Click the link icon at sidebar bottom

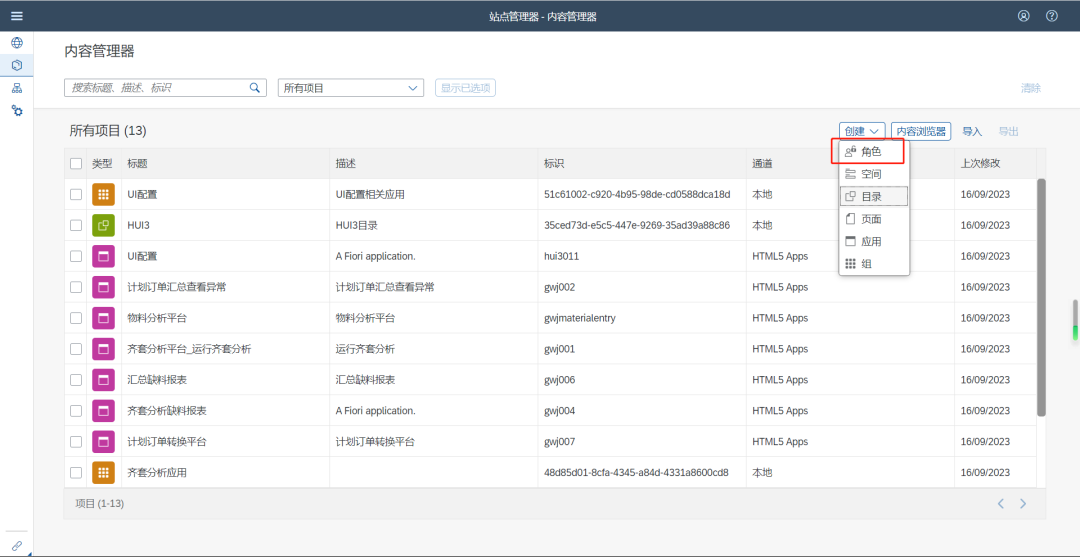[17, 546]
